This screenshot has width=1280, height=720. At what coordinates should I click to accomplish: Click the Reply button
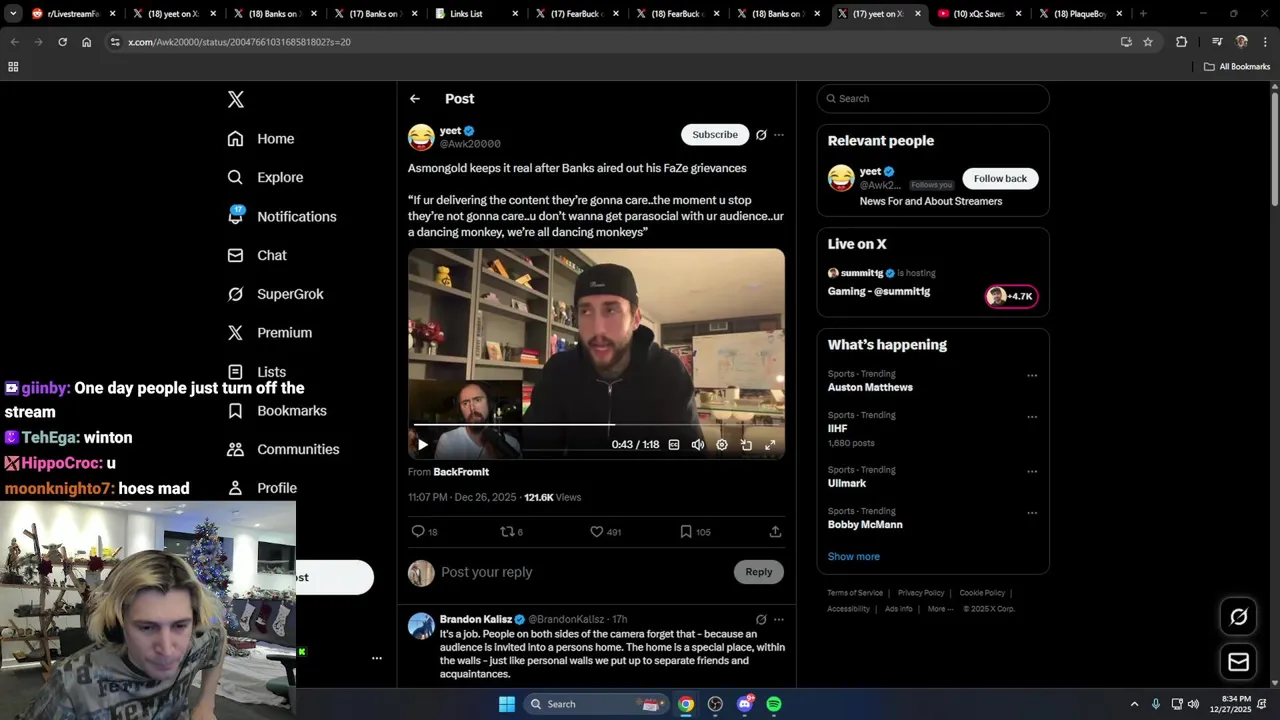pyautogui.click(x=759, y=572)
